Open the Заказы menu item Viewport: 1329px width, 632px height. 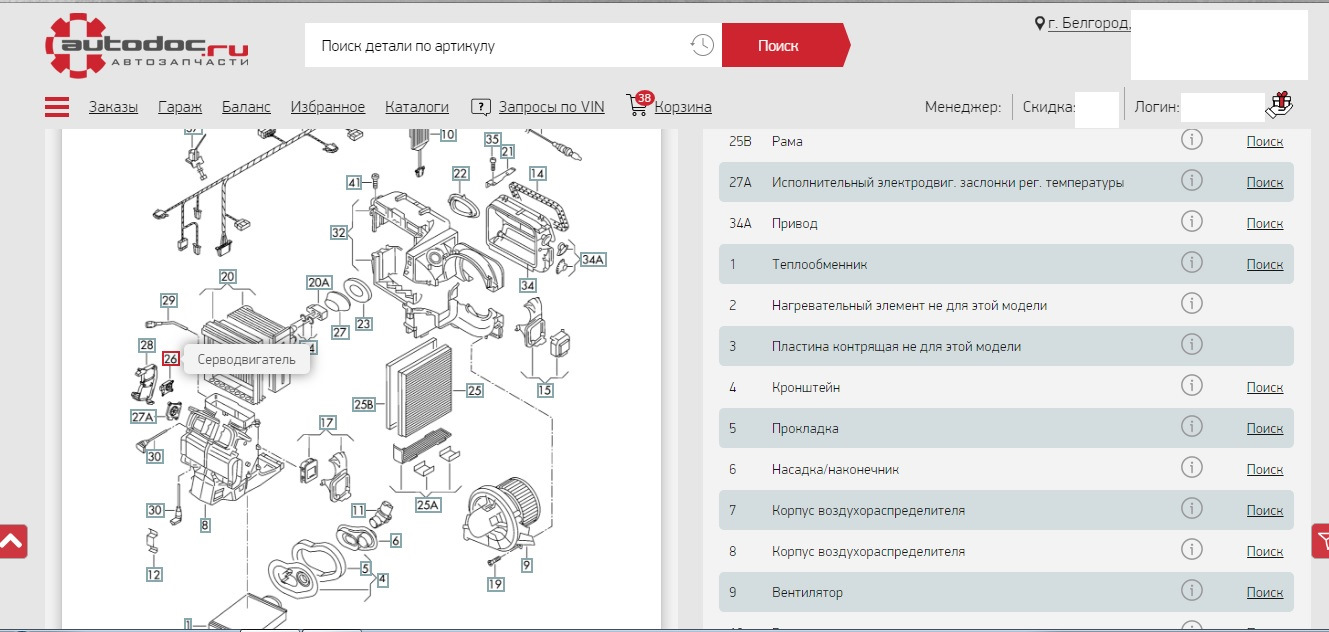(113, 107)
